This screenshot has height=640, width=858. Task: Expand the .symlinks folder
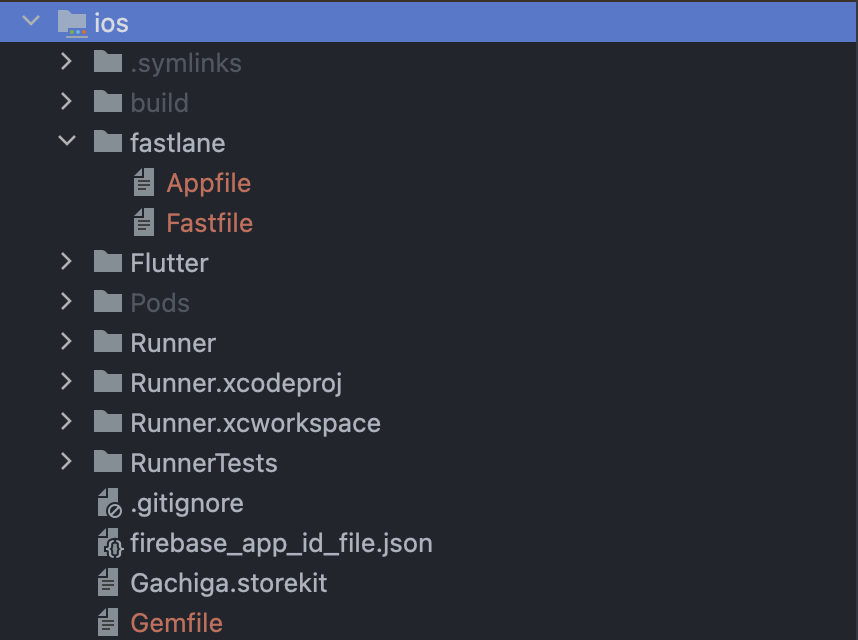tap(66, 62)
